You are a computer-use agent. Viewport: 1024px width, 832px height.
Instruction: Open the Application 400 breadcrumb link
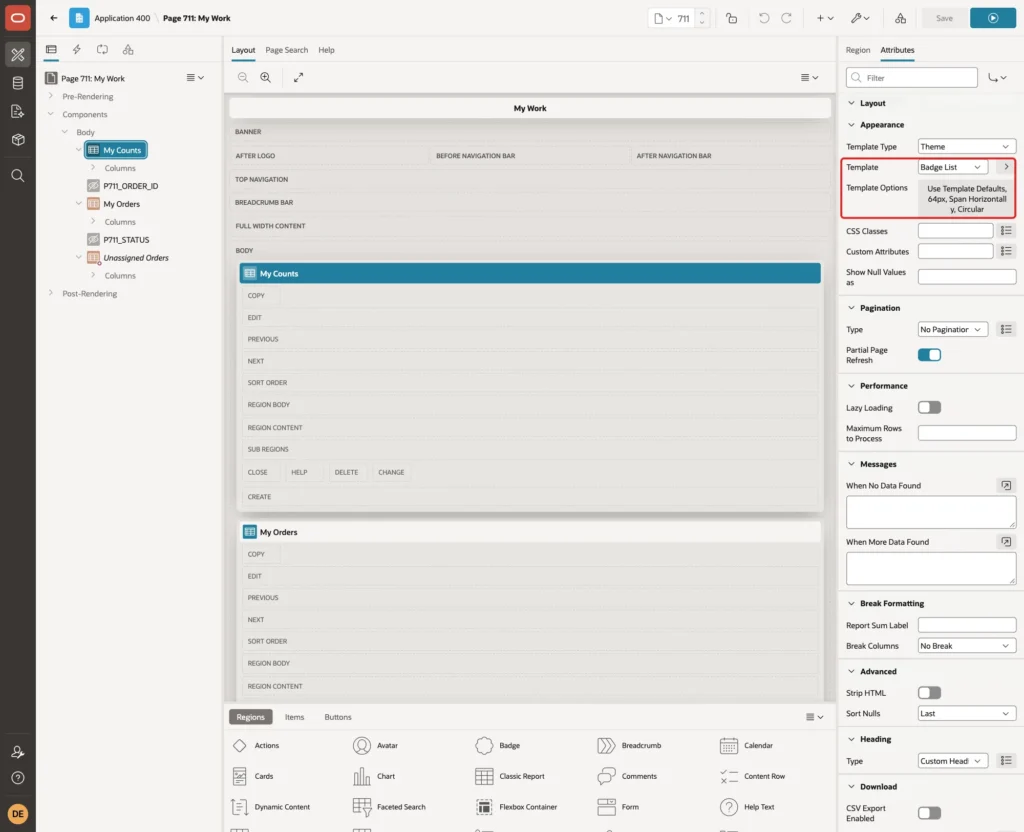coord(122,18)
